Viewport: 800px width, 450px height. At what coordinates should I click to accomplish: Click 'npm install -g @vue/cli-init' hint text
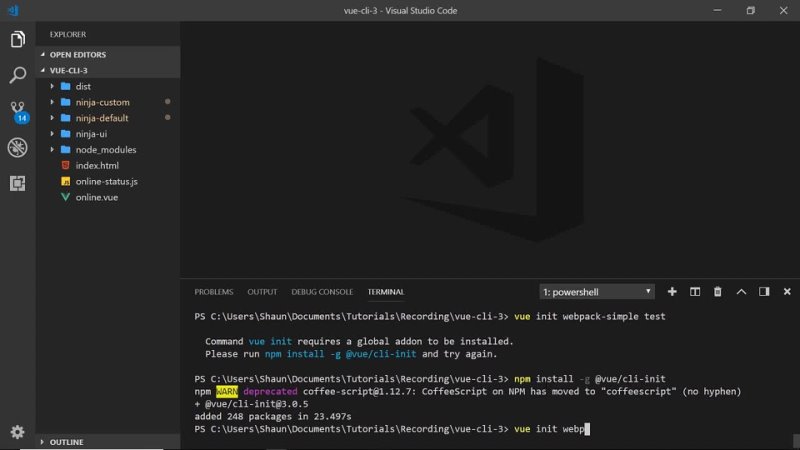pos(340,354)
